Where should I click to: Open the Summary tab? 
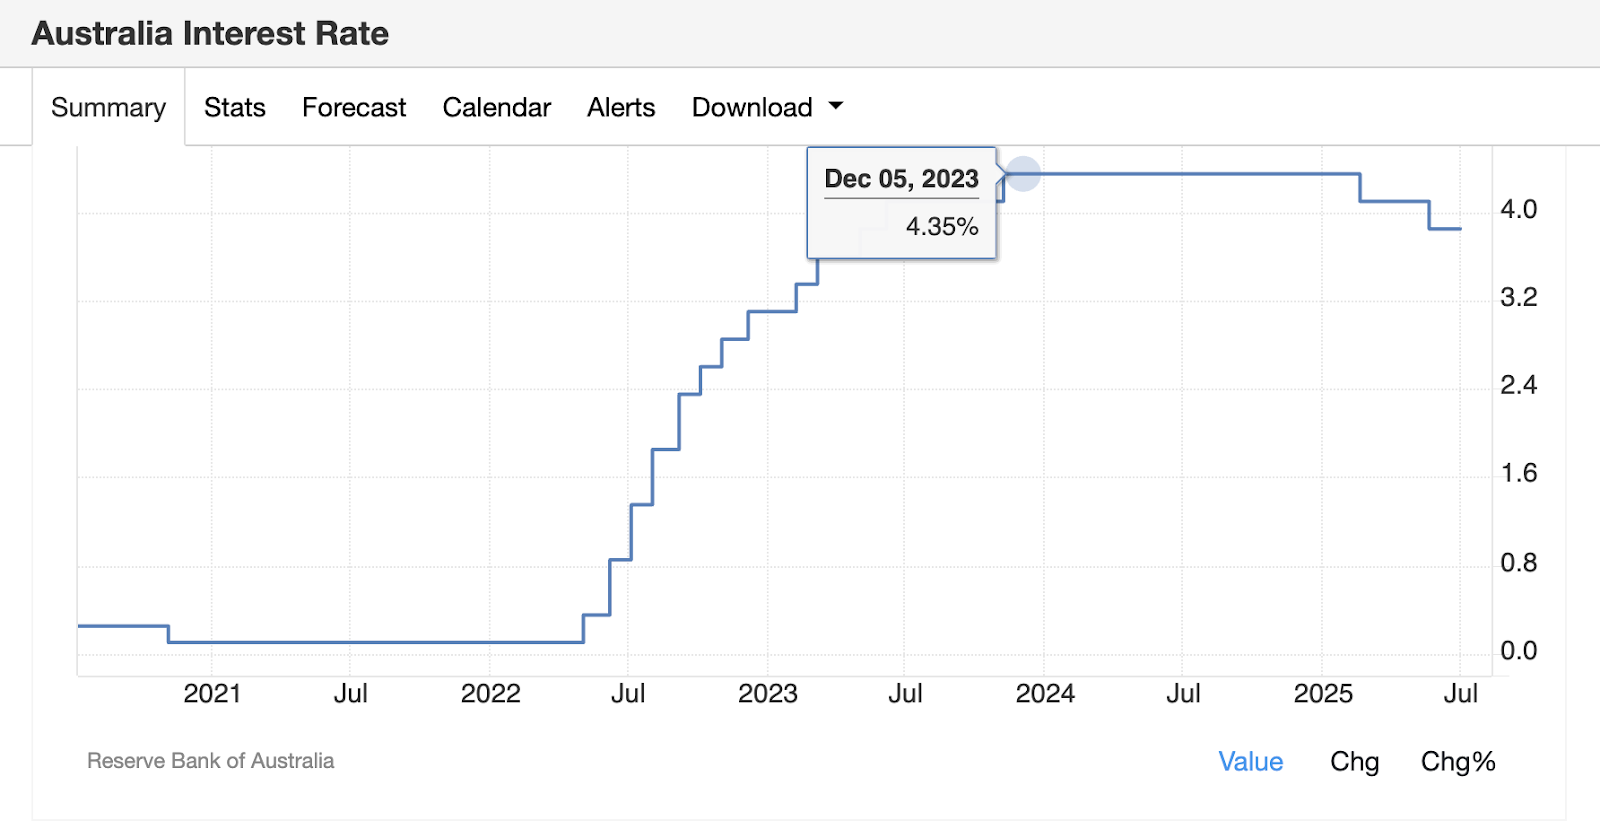[108, 107]
